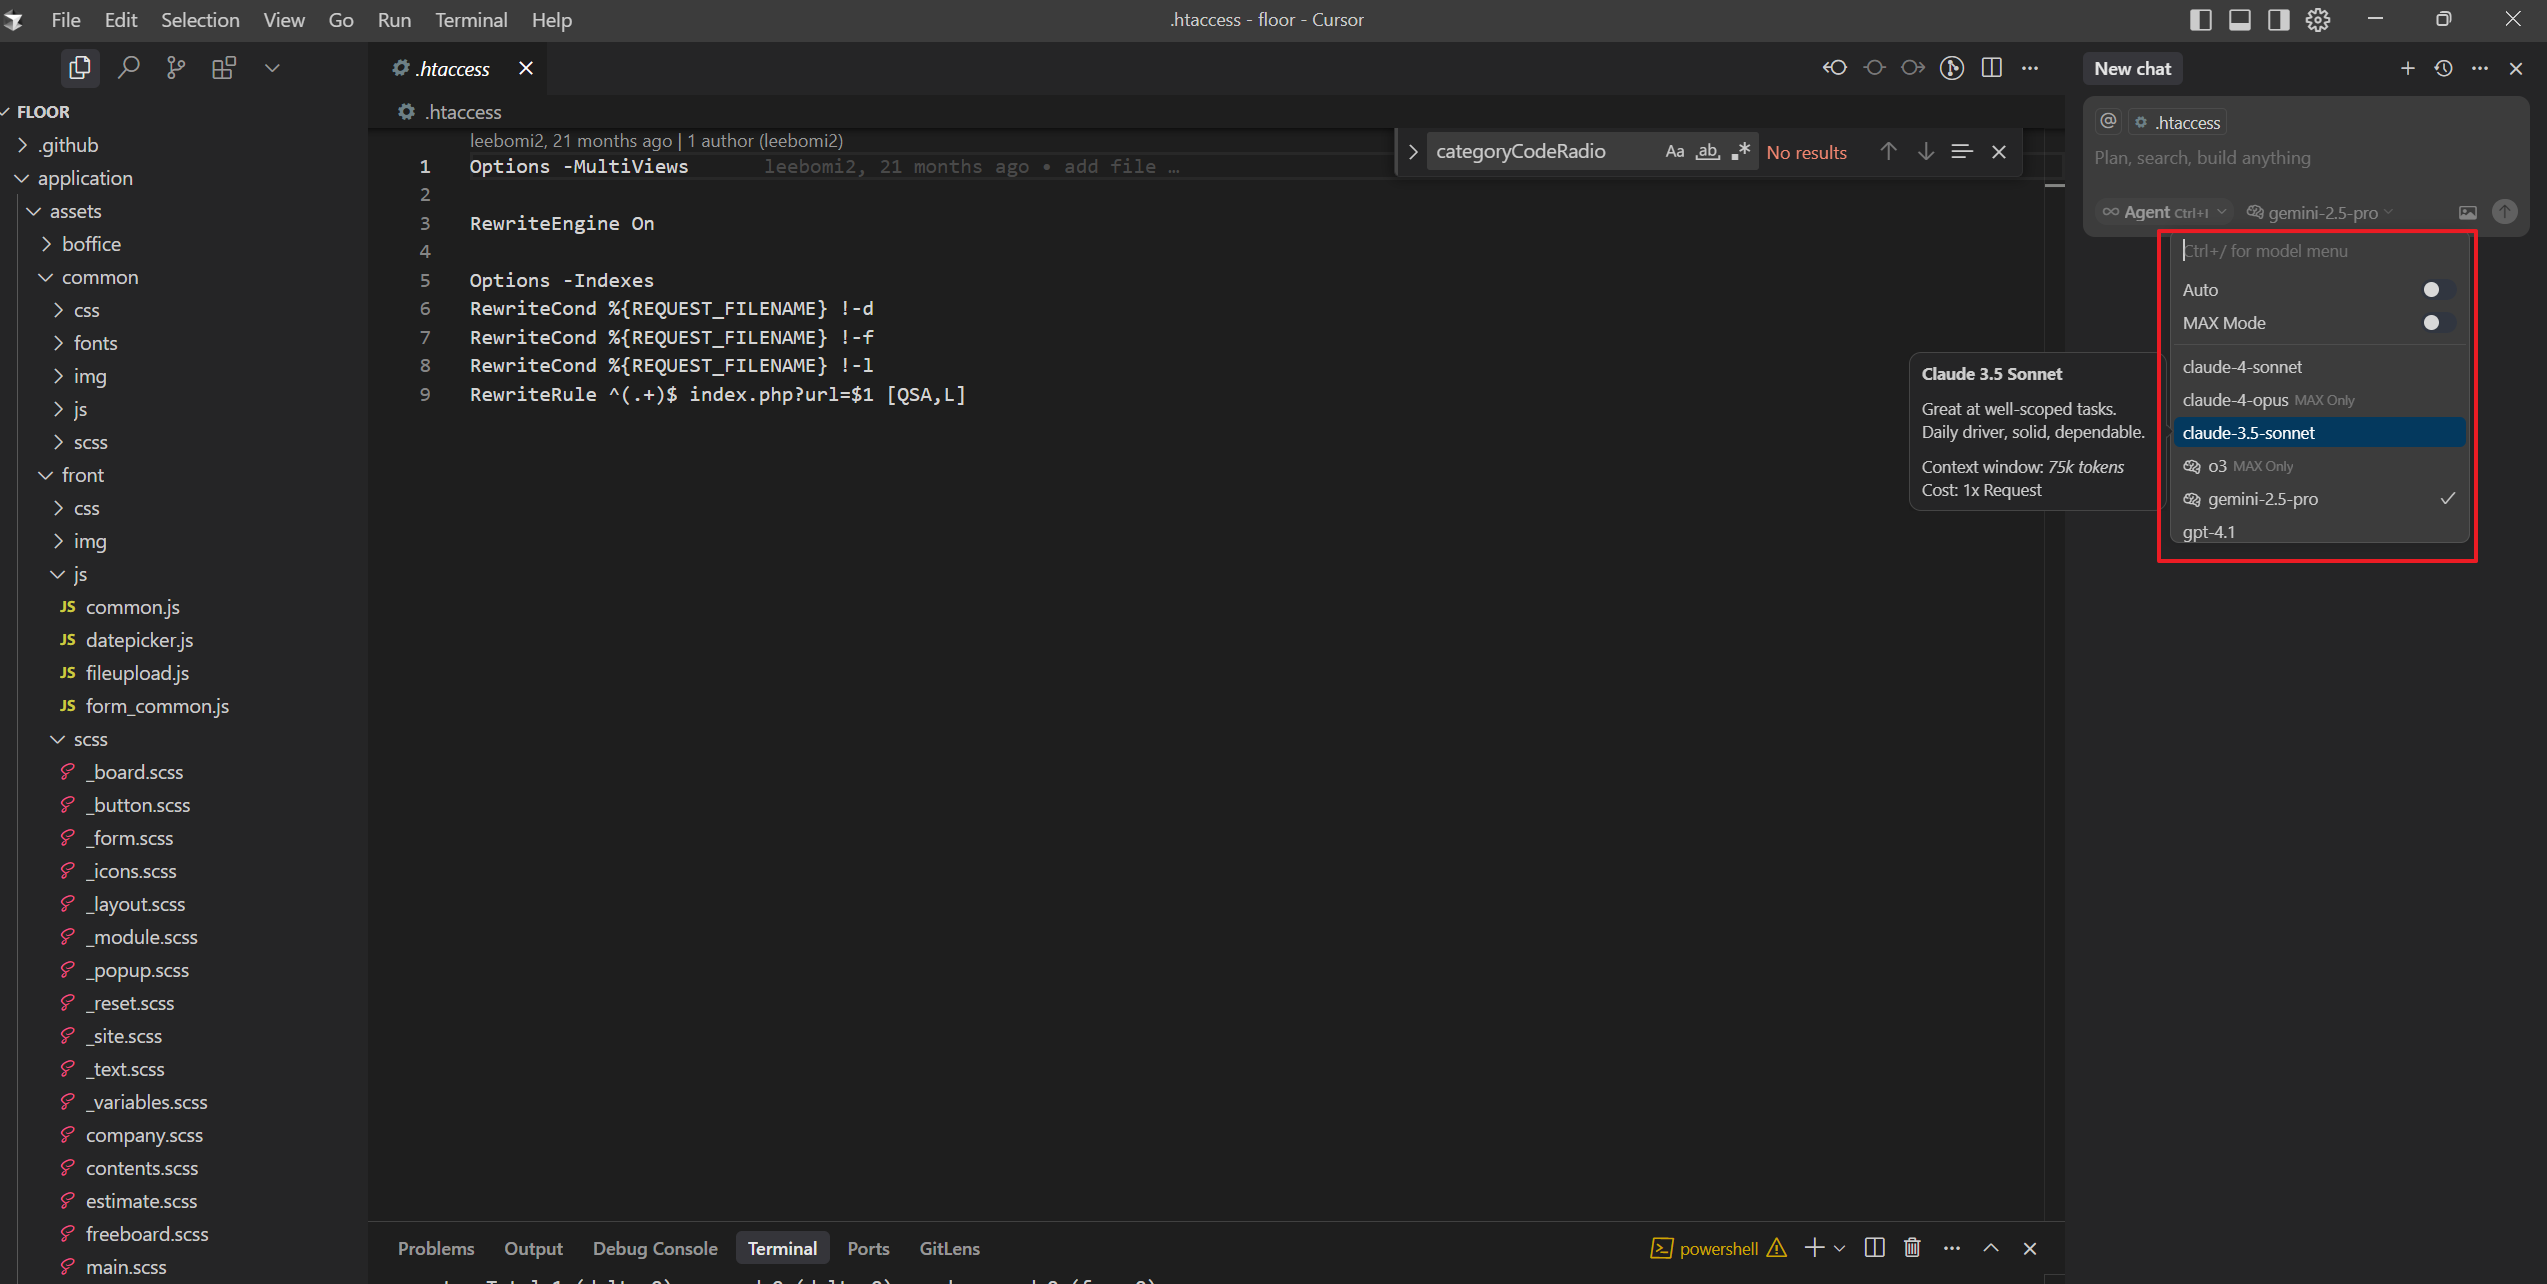
Task: Open the Search view icon
Action: click(128, 68)
